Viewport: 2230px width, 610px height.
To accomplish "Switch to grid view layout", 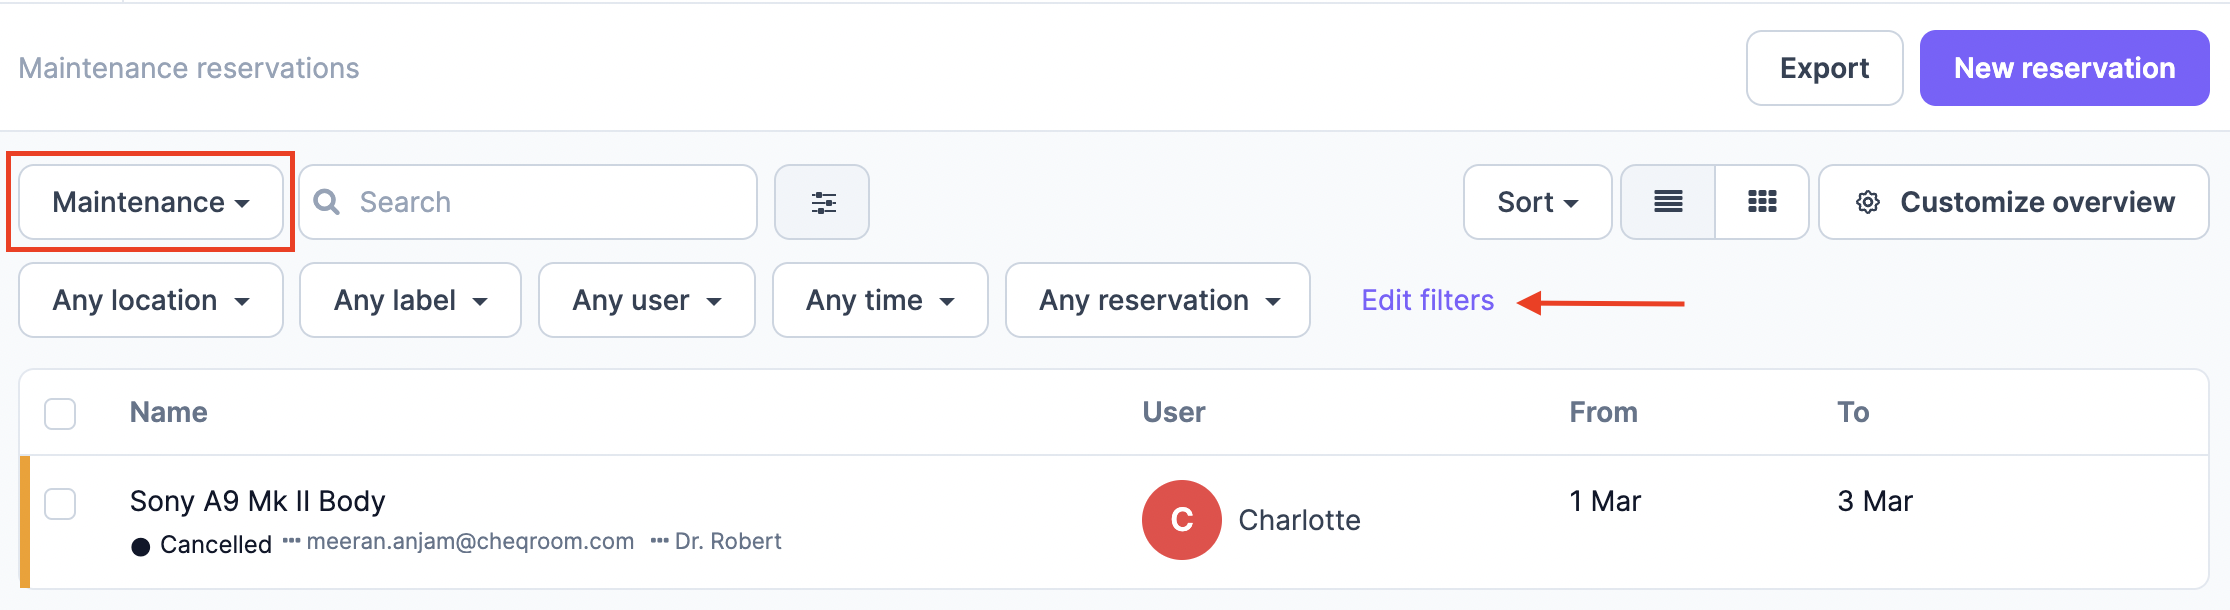I will tap(1762, 202).
